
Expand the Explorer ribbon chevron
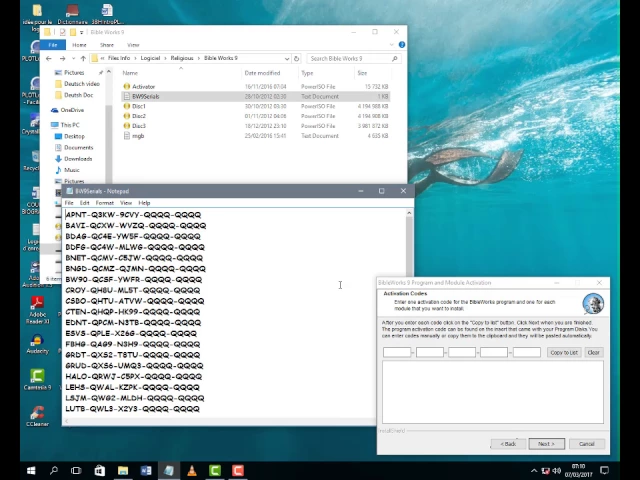click(x=391, y=44)
